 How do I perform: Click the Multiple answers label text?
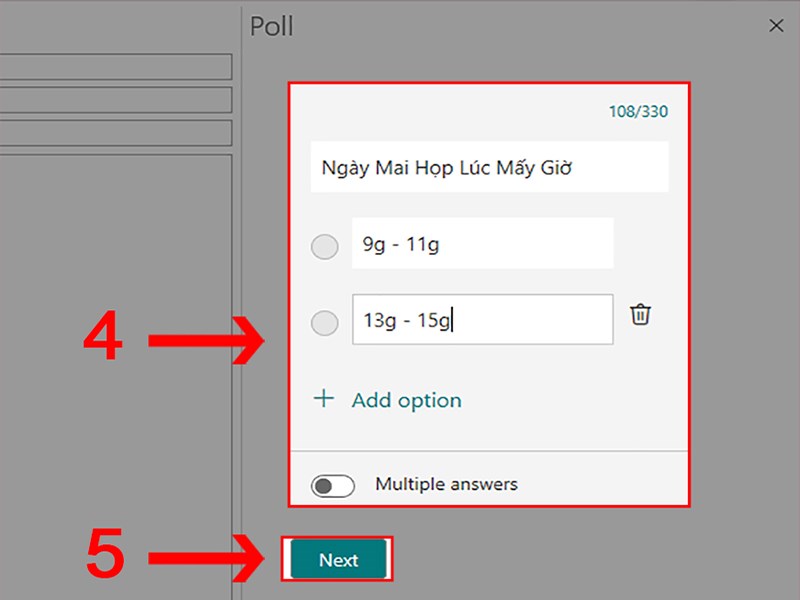446,484
